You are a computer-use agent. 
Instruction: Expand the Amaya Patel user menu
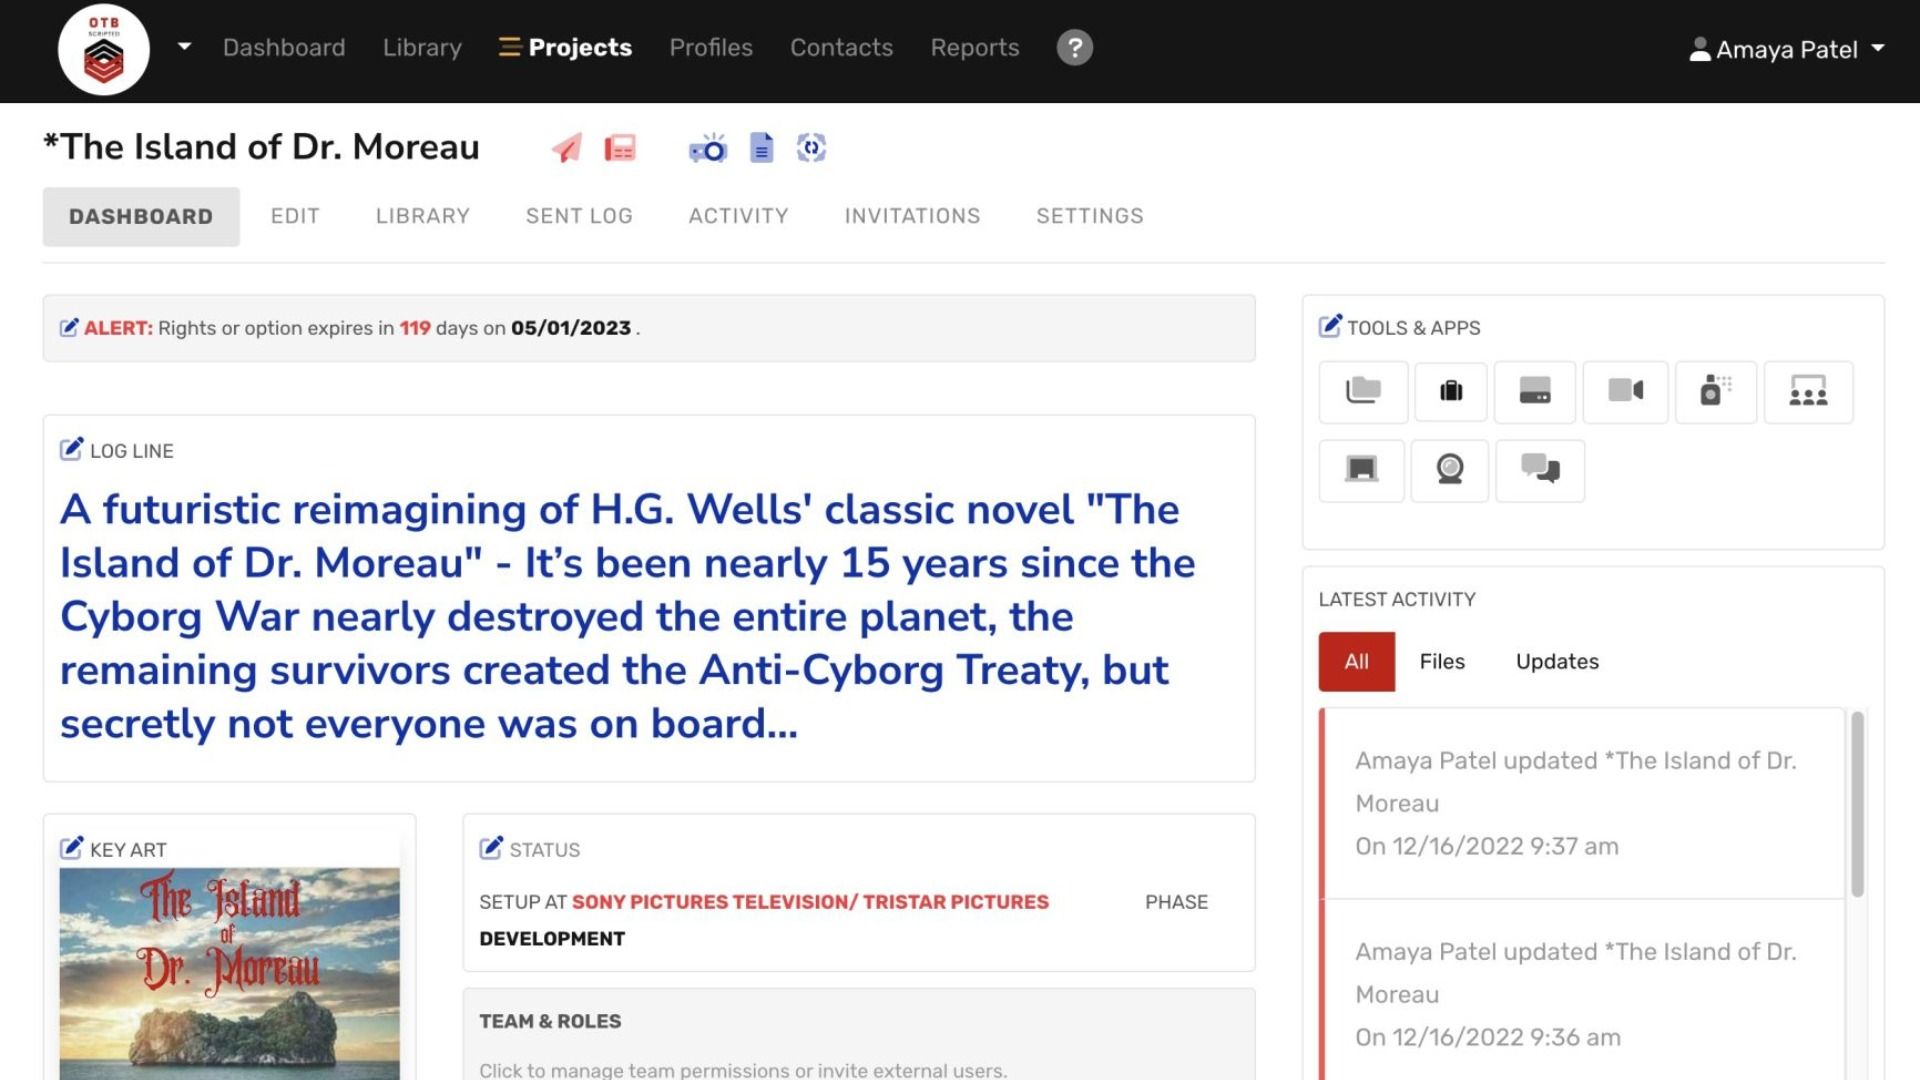pyautogui.click(x=1786, y=49)
